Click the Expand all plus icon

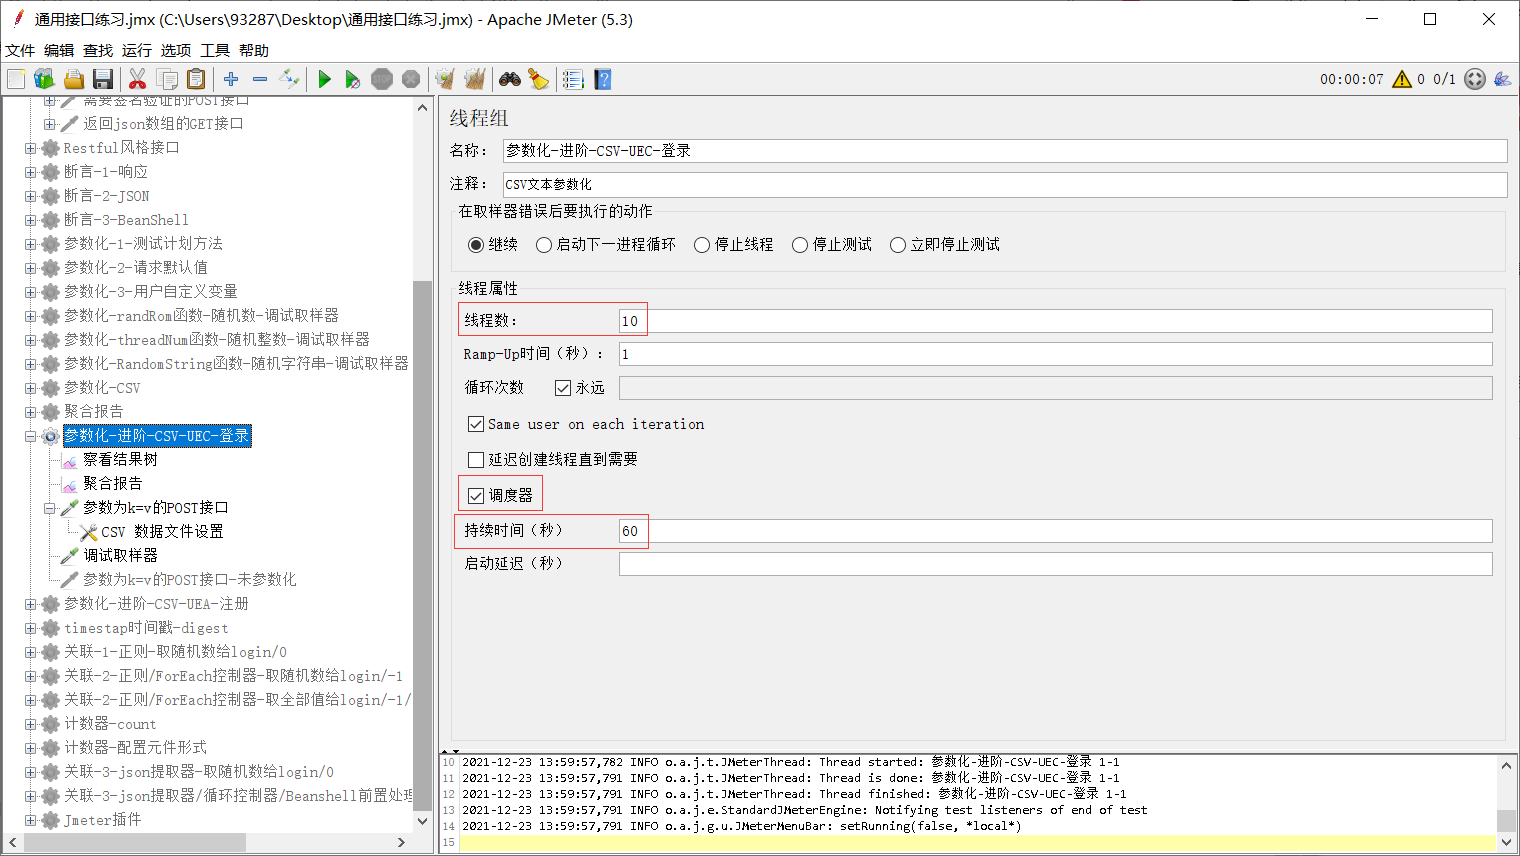pos(231,79)
